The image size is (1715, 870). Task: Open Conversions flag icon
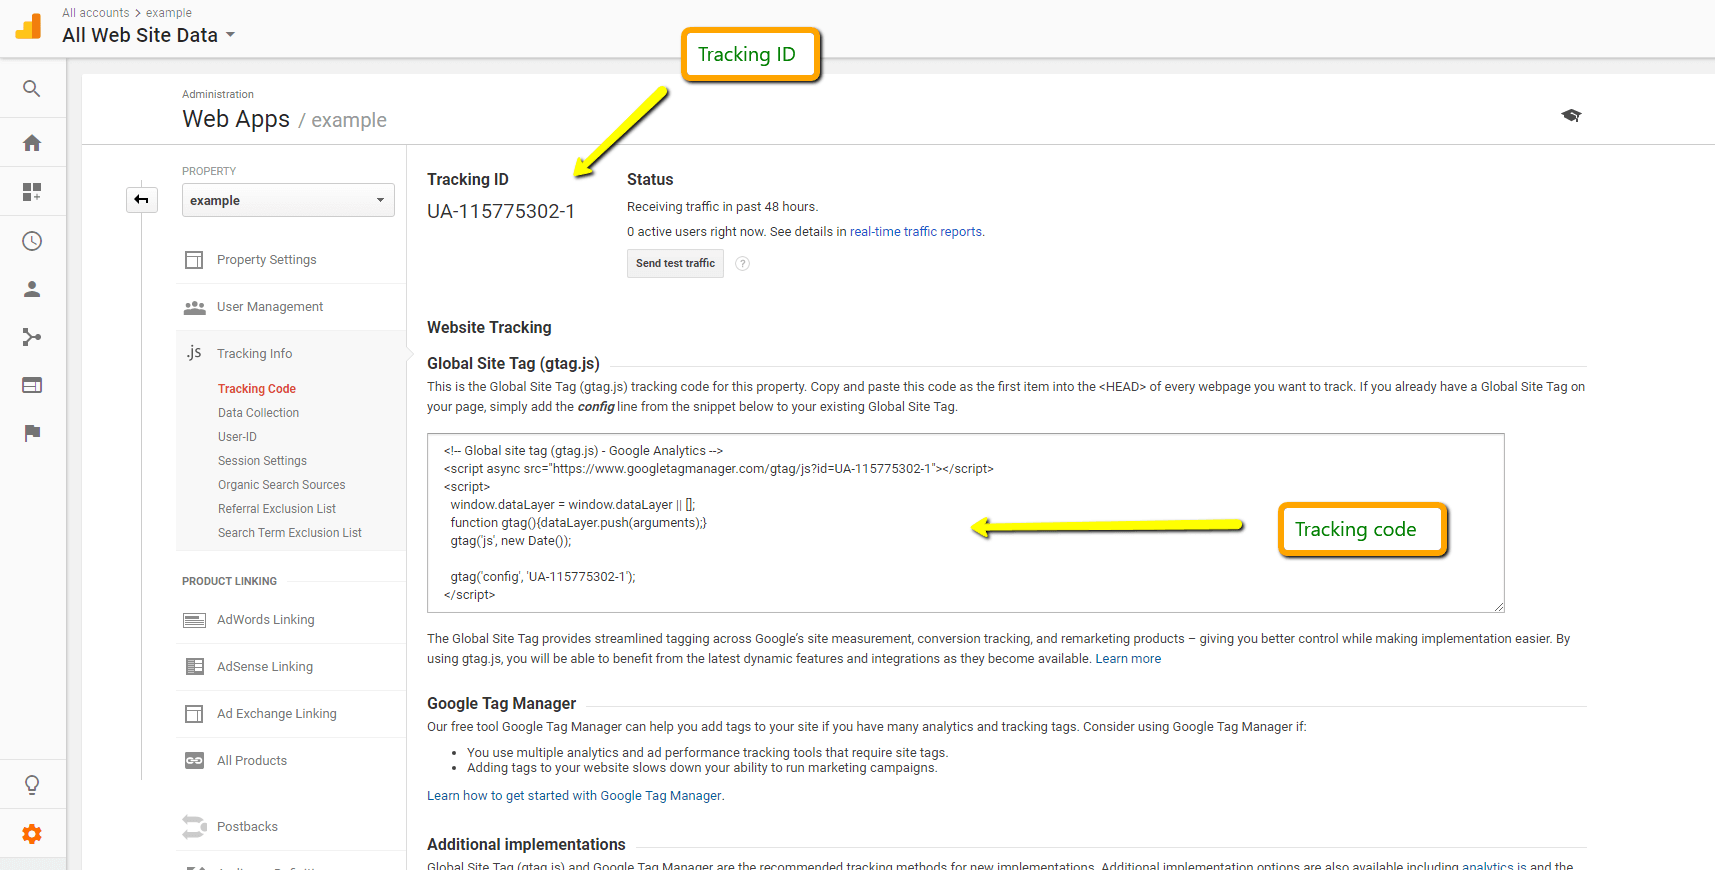click(32, 433)
